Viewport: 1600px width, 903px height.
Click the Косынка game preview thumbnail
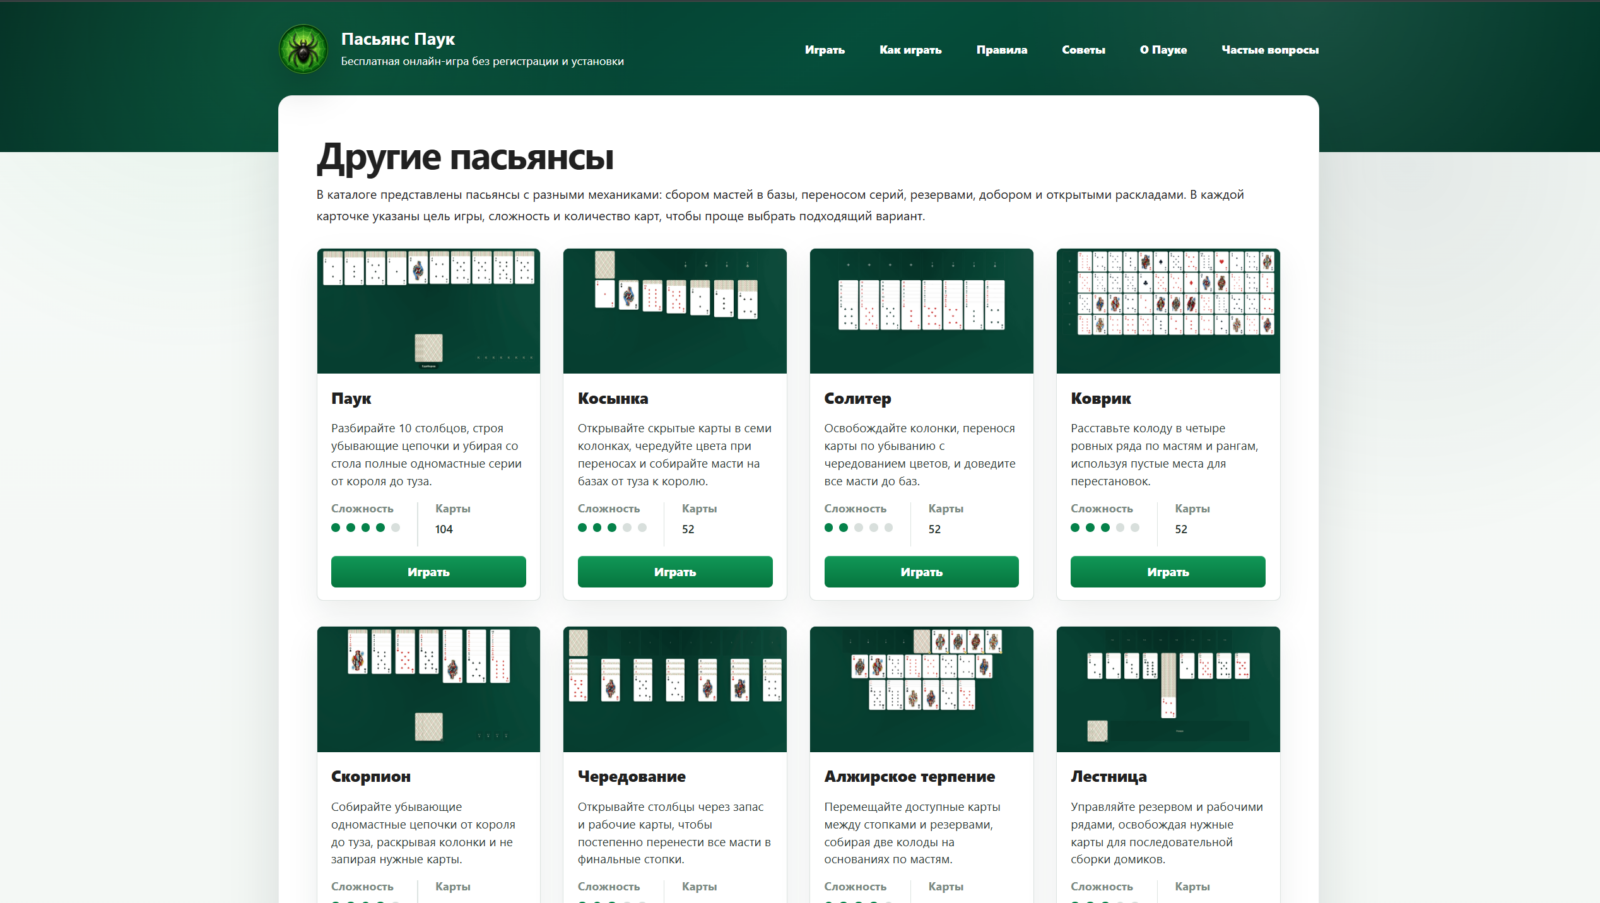675,311
